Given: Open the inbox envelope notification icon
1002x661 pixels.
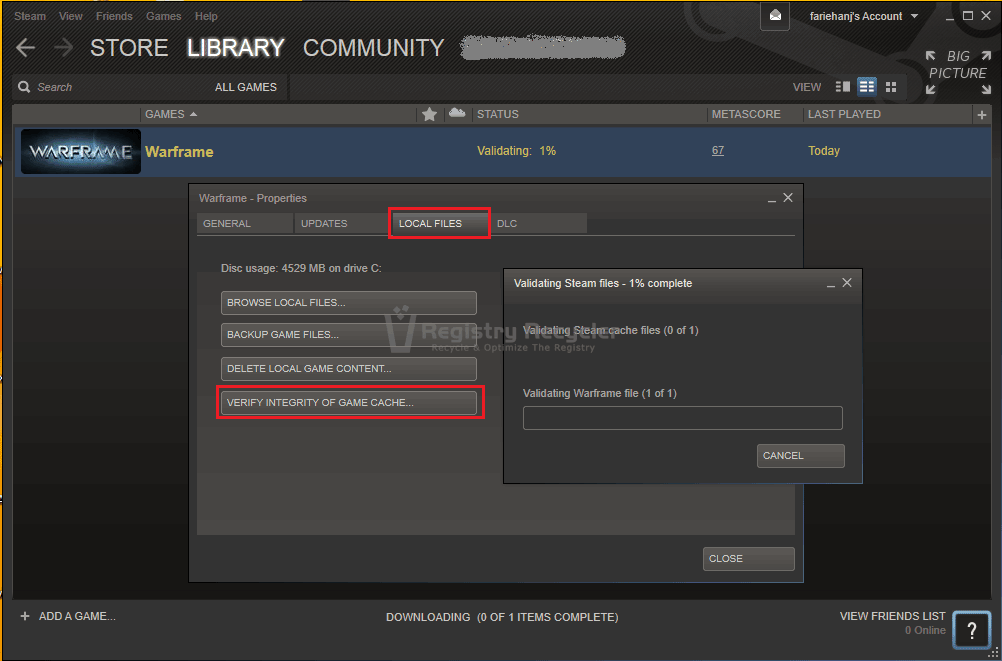Looking at the screenshot, I should coord(775,16).
